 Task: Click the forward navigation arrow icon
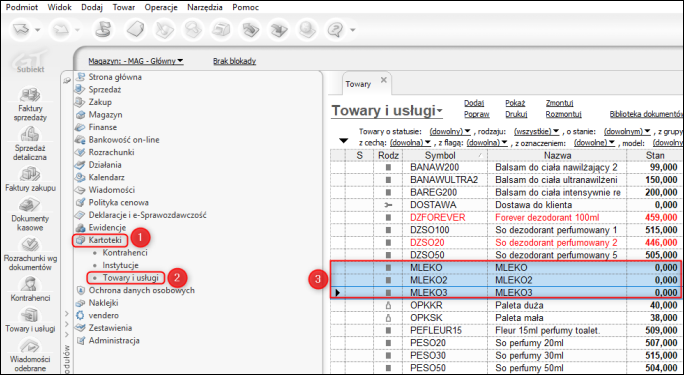pos(60,30)
